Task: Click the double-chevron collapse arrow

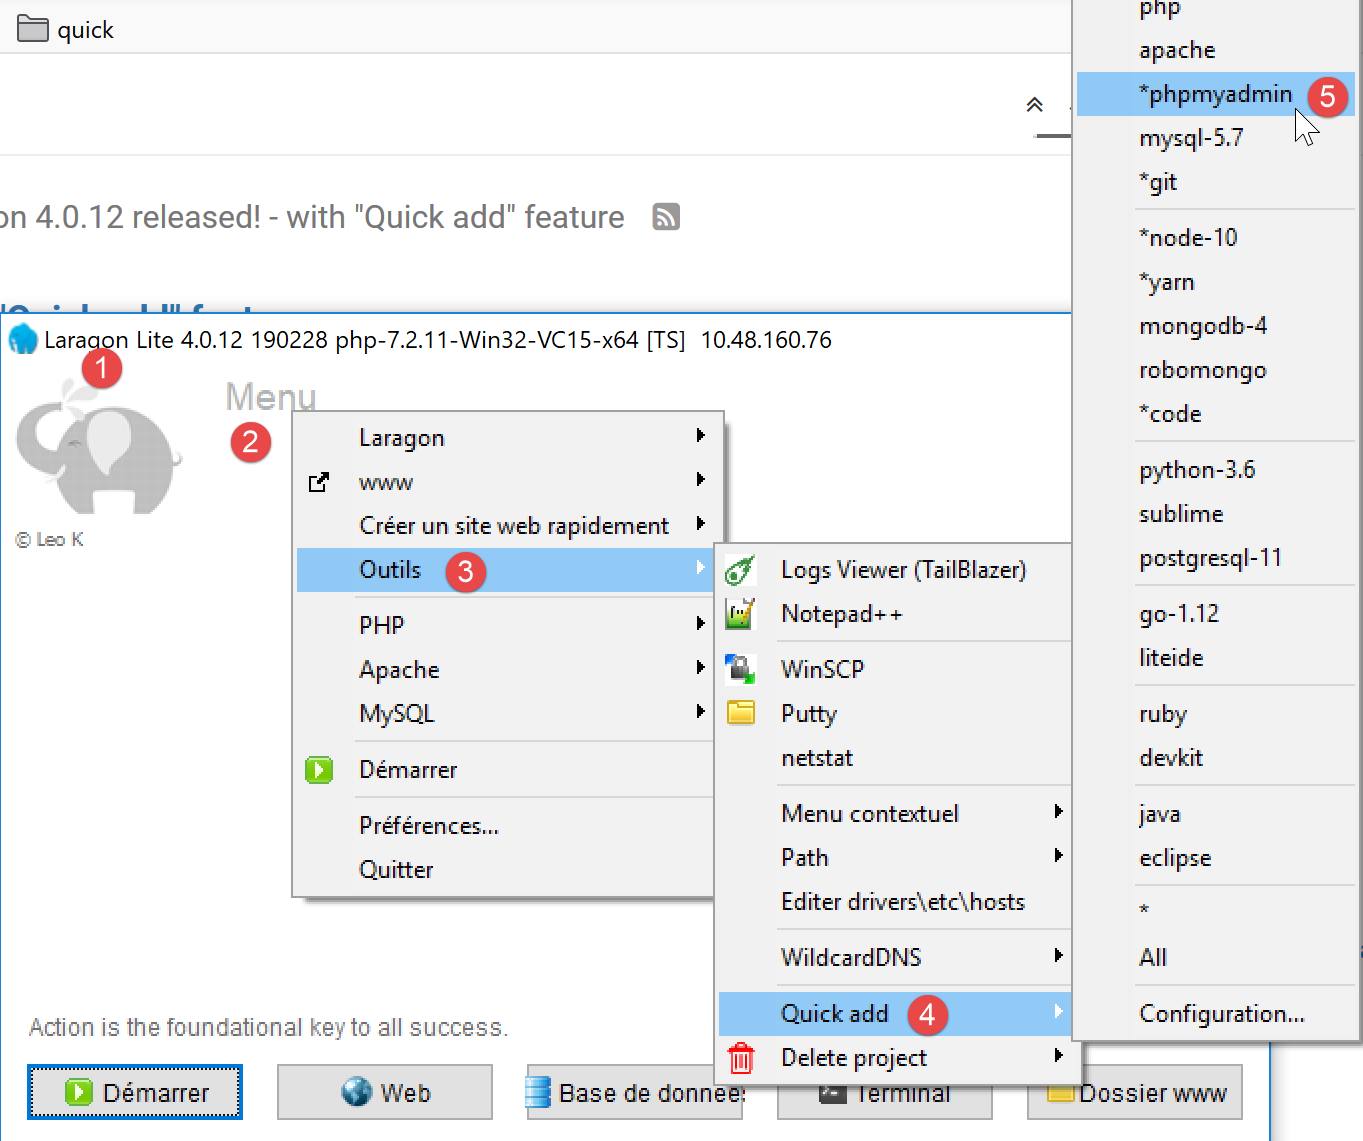Action: point(1034,105)
